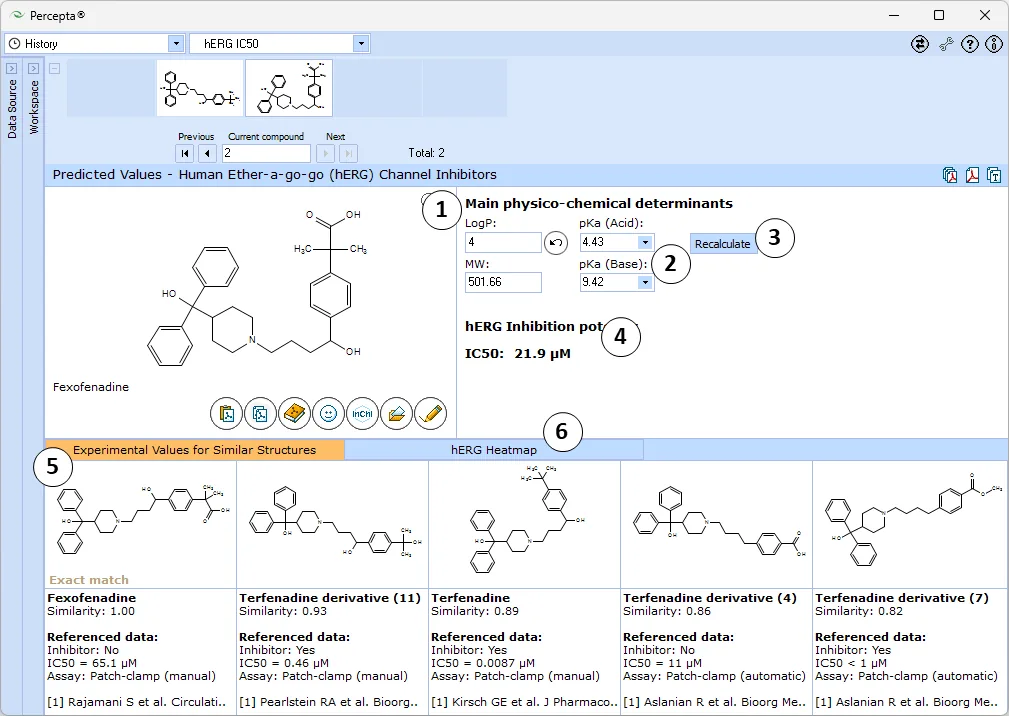Select the first compound thumbnail

[200, 88]
